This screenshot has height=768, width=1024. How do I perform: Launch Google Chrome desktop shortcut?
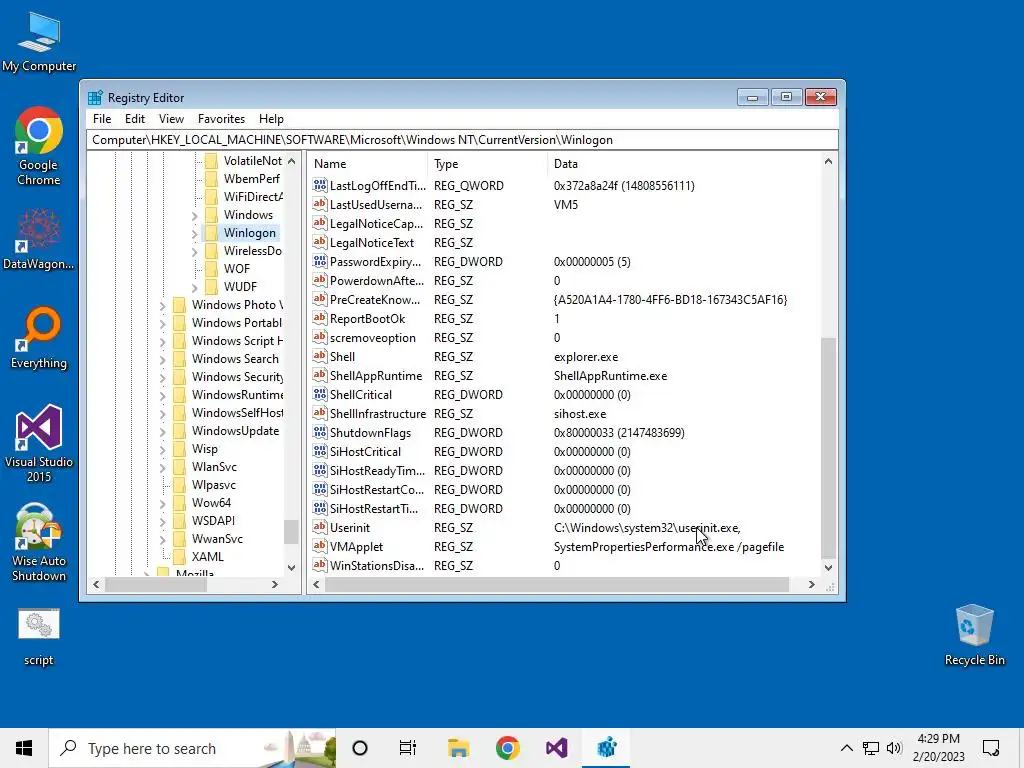pos(39,146)
